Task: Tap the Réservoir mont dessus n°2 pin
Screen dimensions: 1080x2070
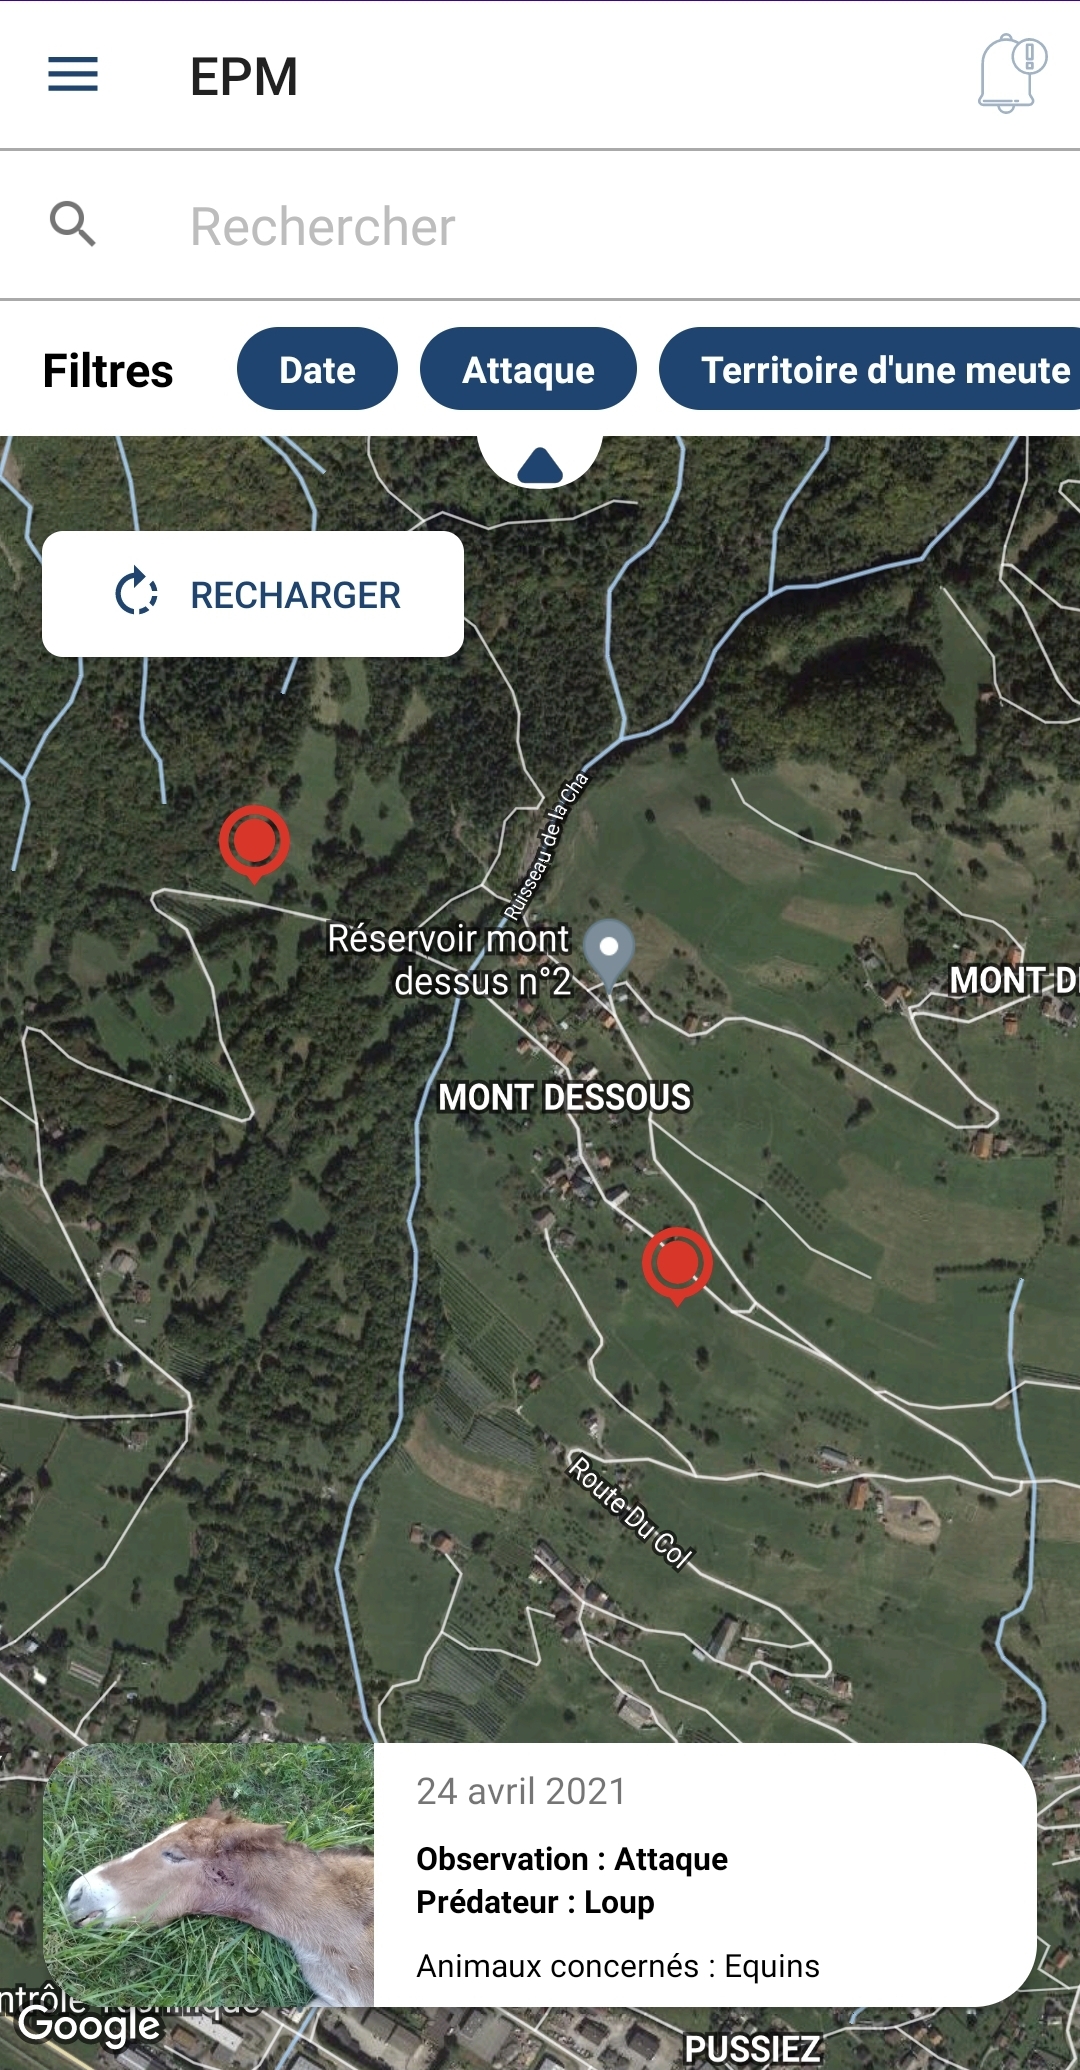Action: pos(608,950)
